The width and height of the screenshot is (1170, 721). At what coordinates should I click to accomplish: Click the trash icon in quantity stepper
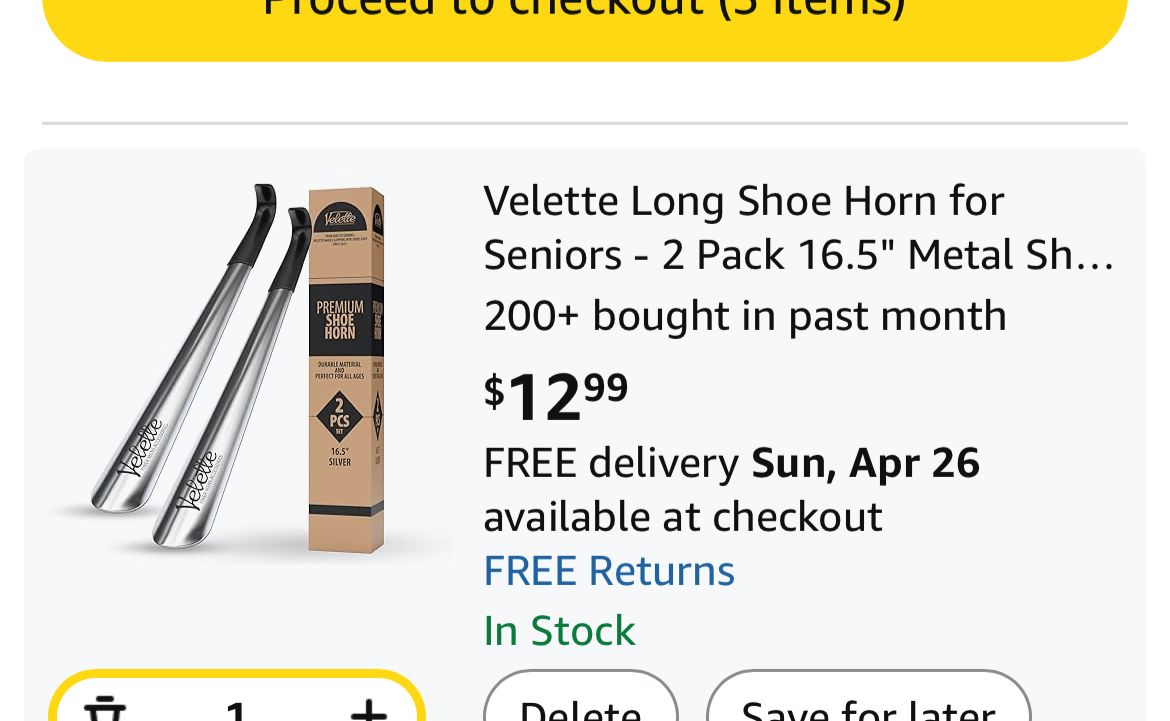pyautogui.click(x=105, y=710)
